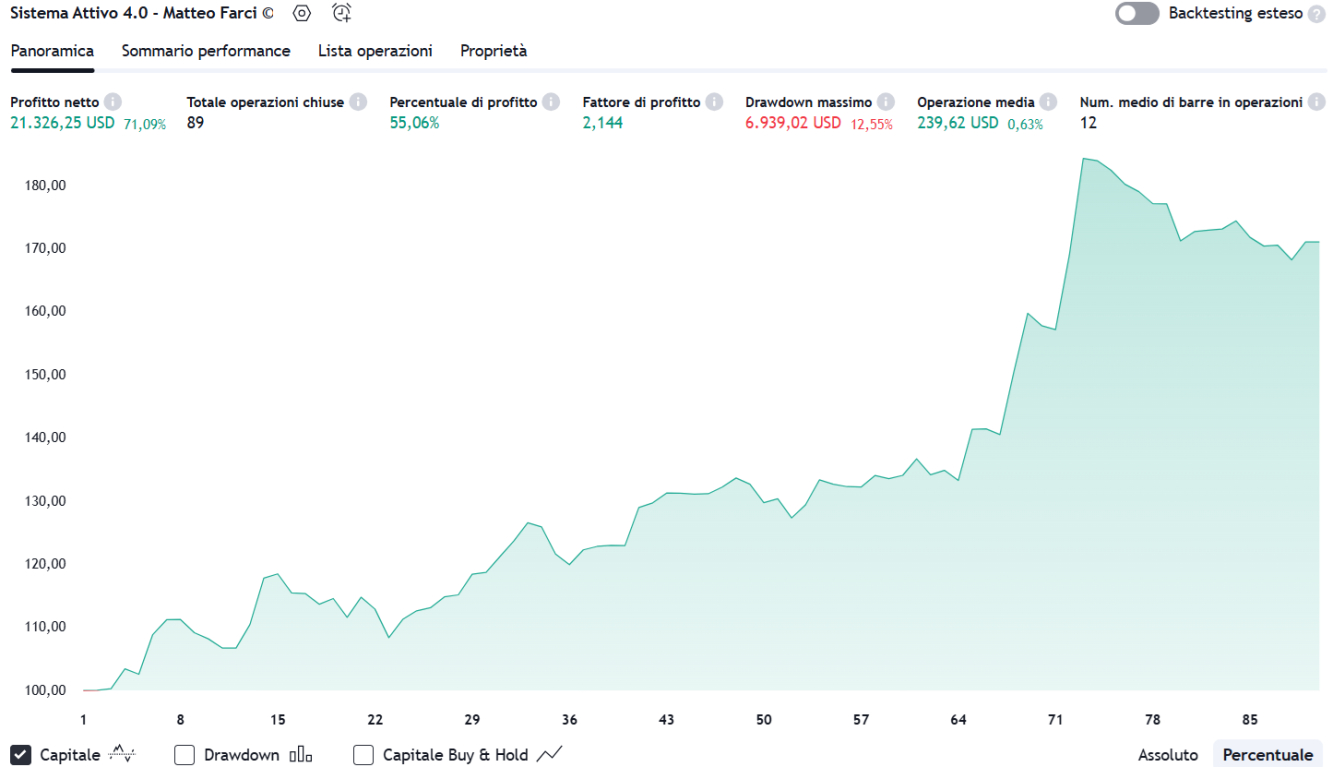Click info icon next to Fattore di profitto
This screenshot has height=767, width=1332.
tap(714, 102)
